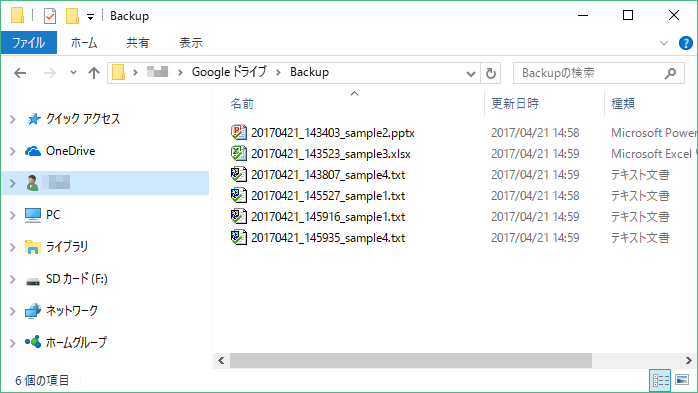The width and height of the screenshot is (698, 393).
Task: Click Backup in the address path
Action: 309,72
